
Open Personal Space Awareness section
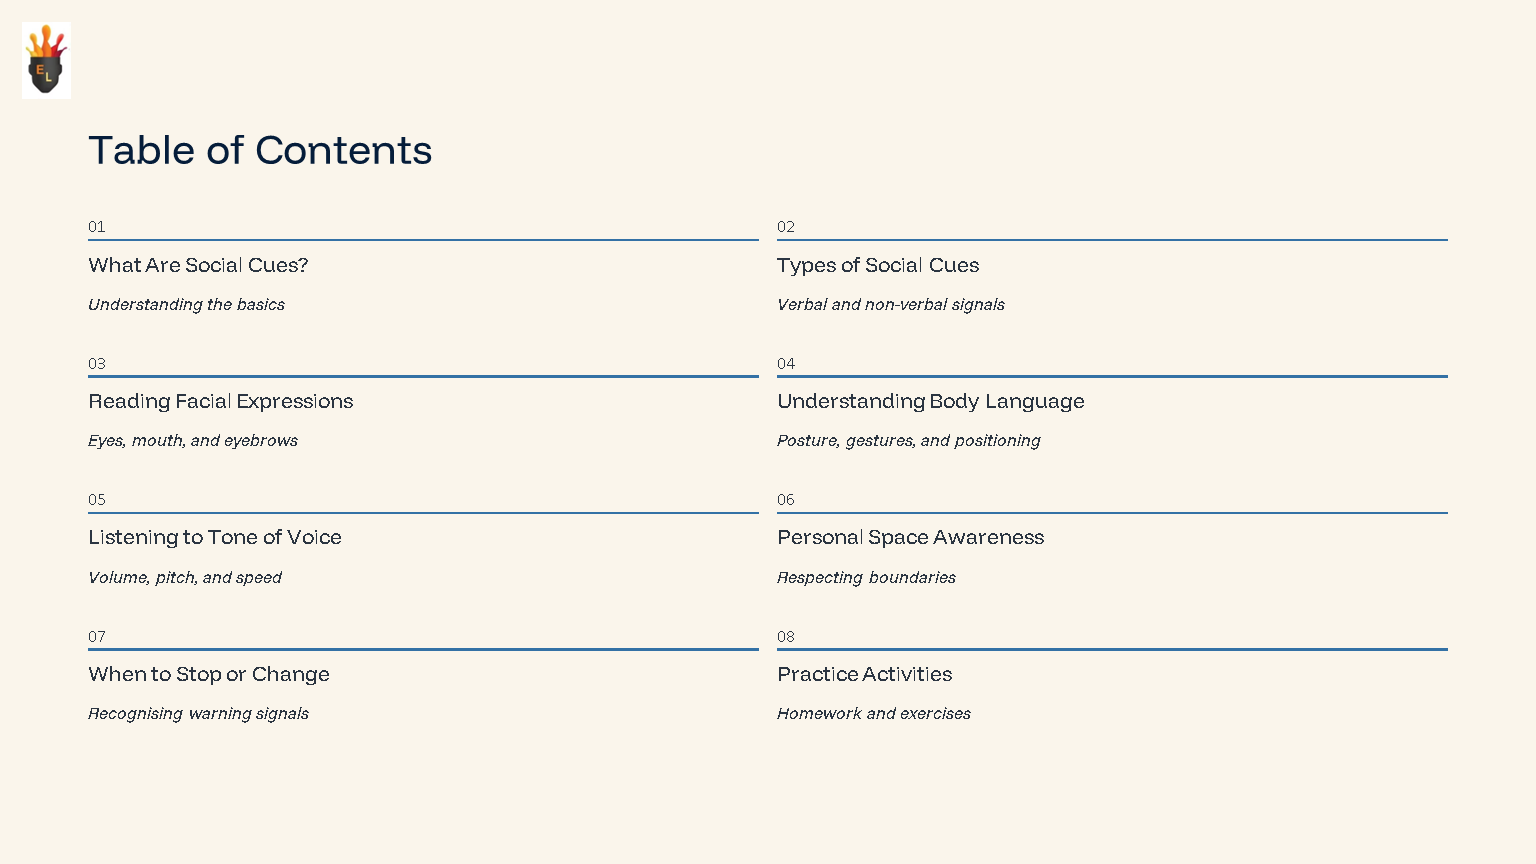click(910, 537)
